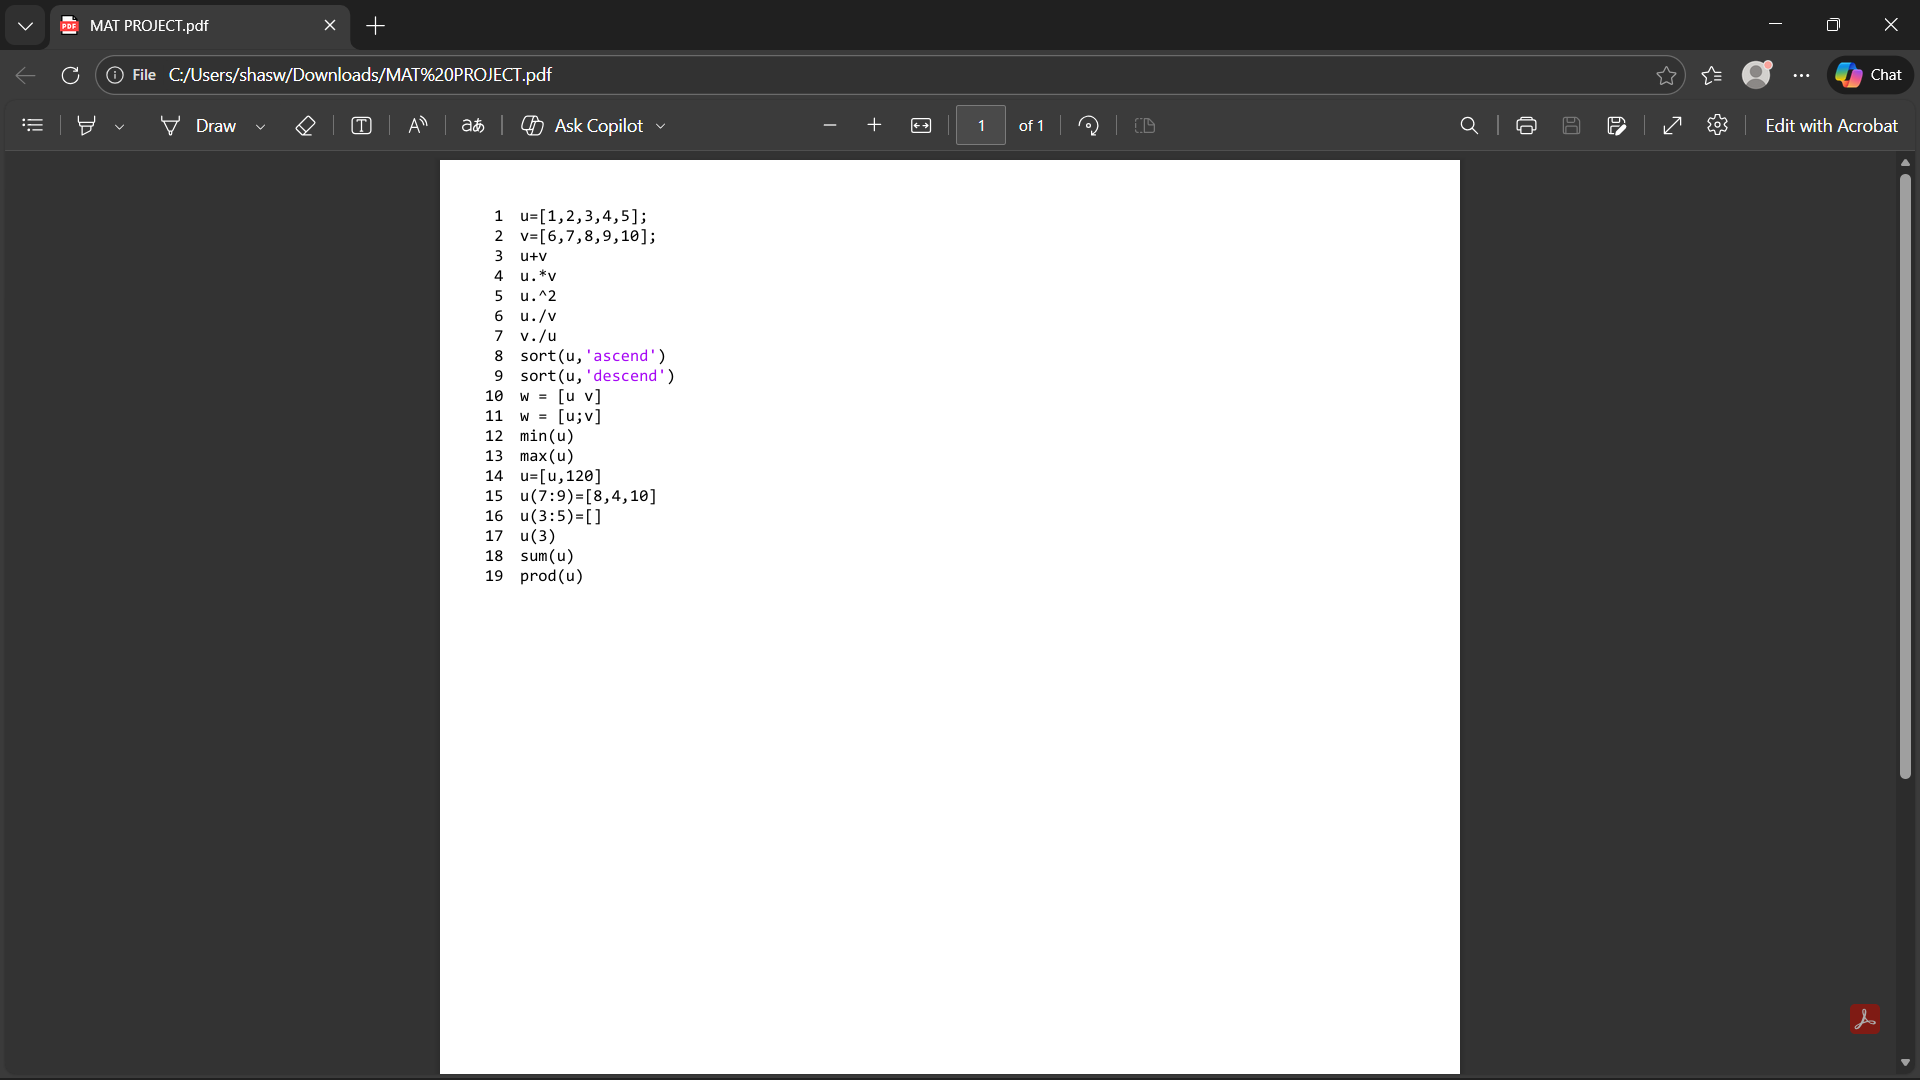Click the line 'u(7:9)=[8,4,10]'
The height and width of the screenshot is (1080, 1920).
coord(588,496)
